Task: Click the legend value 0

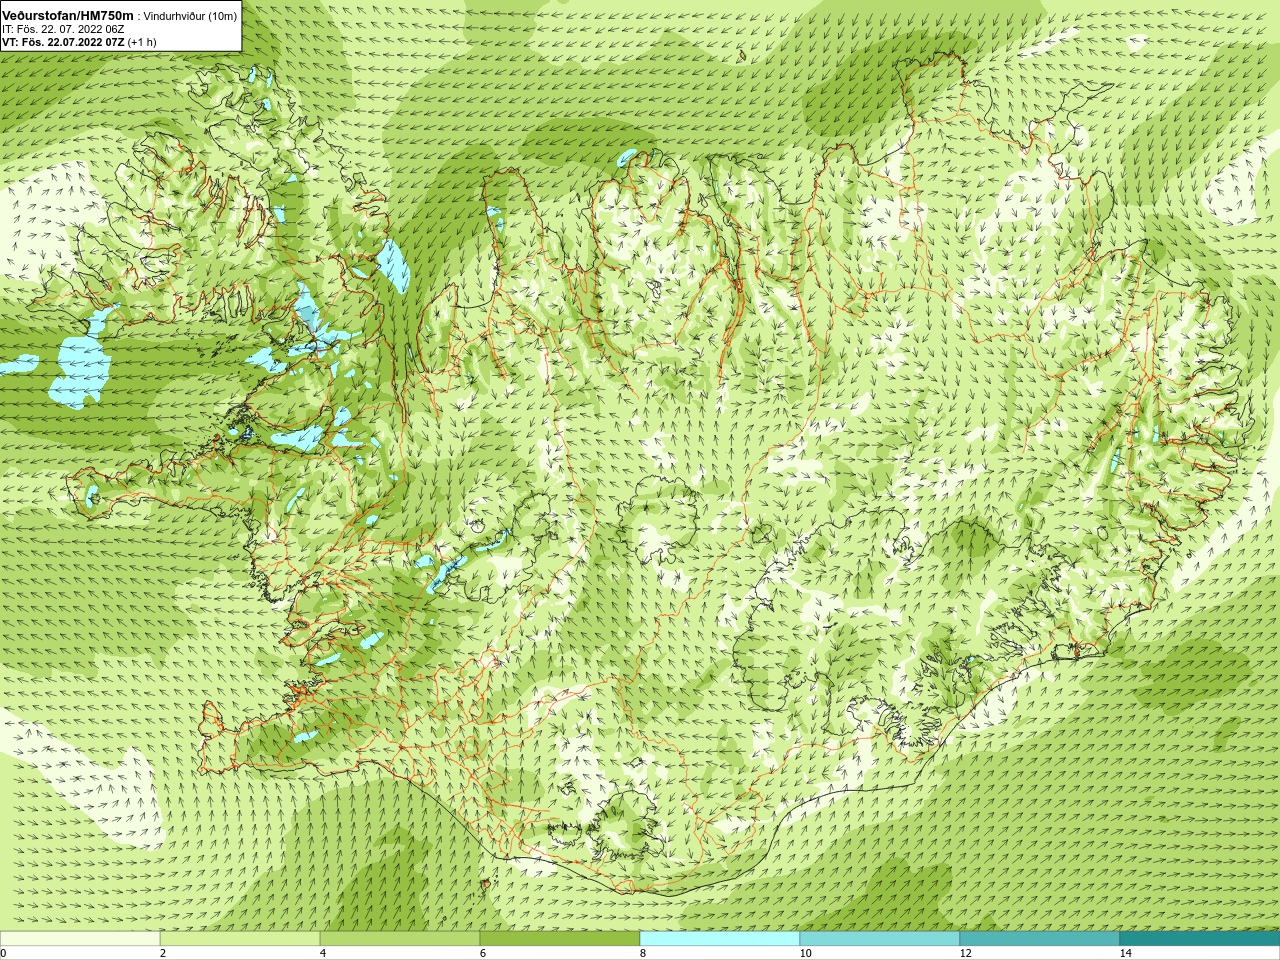Action: pyautogui.click(x=4, y=953)
